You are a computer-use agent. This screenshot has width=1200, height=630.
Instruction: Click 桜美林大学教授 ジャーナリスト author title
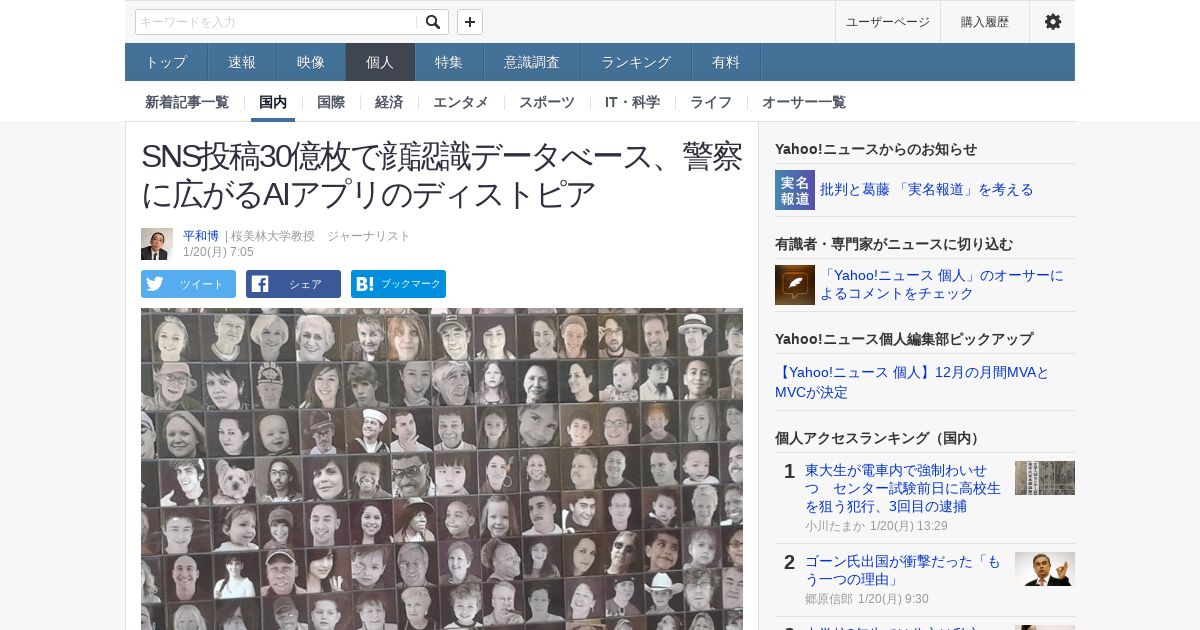pyautogui.click(x=321, y=236)
